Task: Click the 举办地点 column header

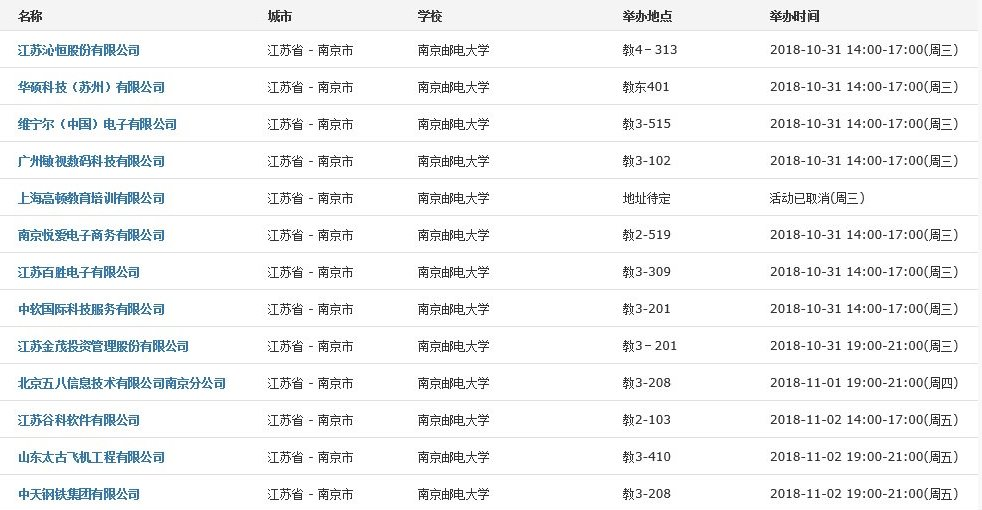Action: click(647, 17)
